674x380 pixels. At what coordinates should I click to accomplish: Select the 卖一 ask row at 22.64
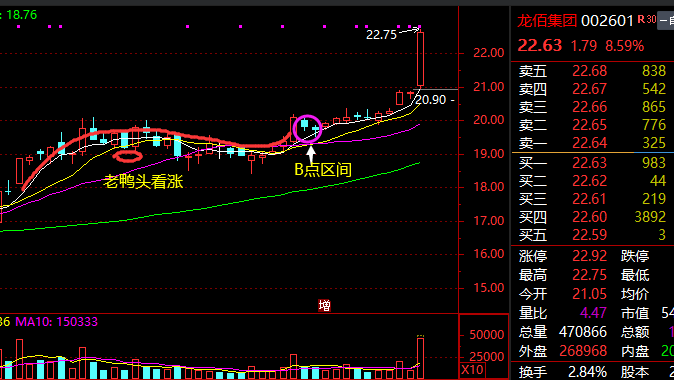pos(593,143)
